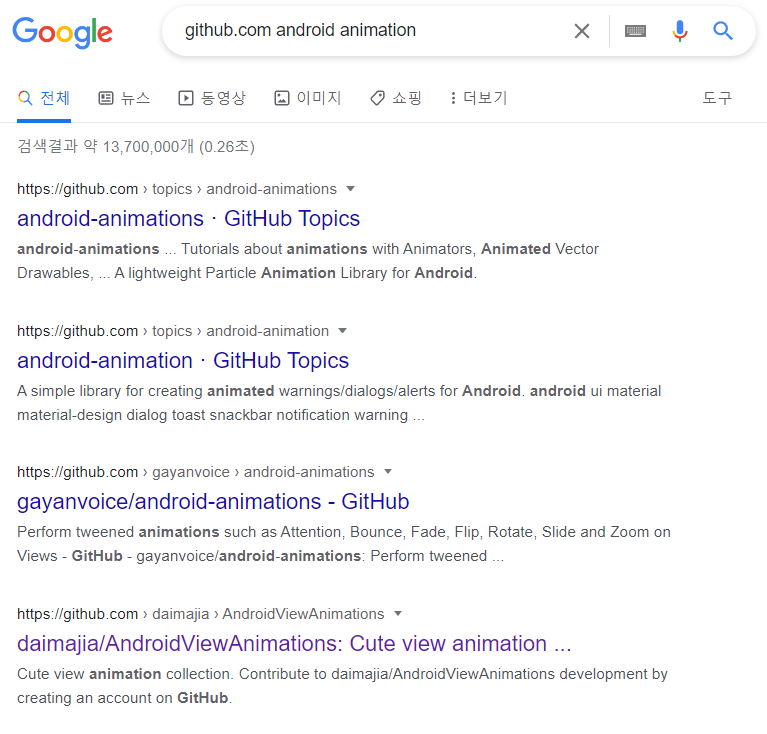Open 'gayanvoice/android-animations - GitHub' result
767x734 pixels.
coord(213,502)
